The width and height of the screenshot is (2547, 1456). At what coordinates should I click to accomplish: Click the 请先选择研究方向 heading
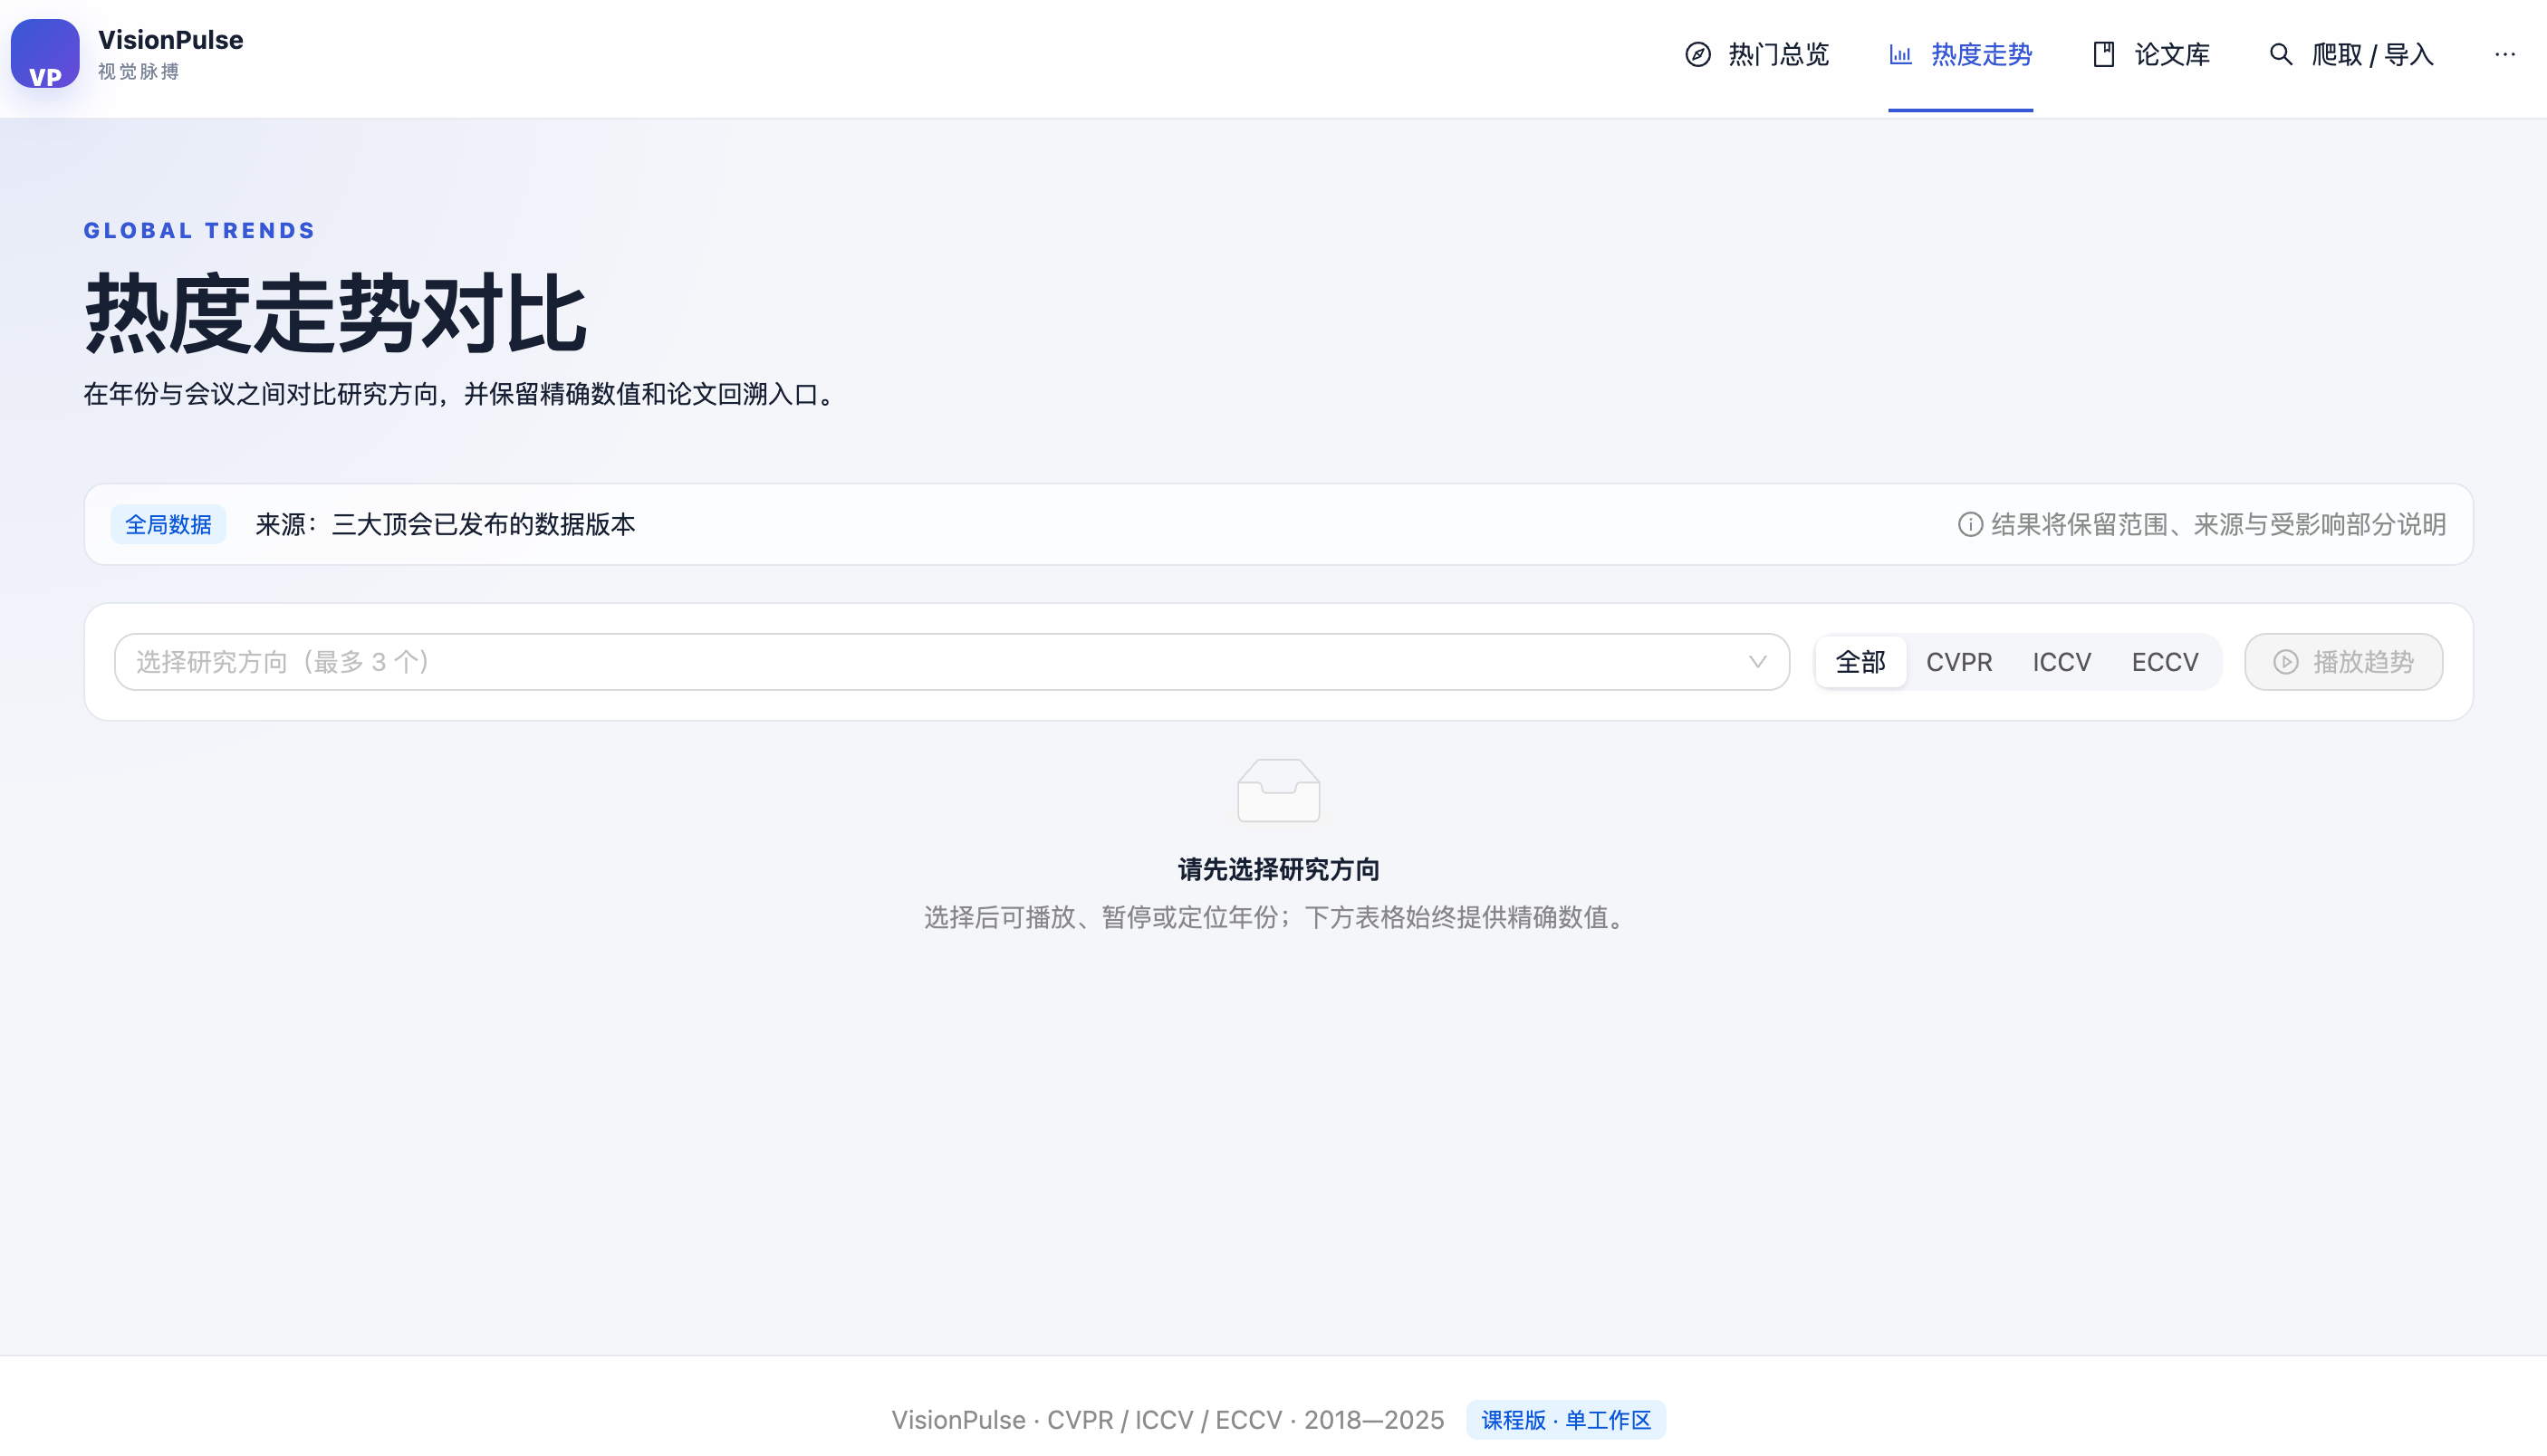click(1278, 869)
